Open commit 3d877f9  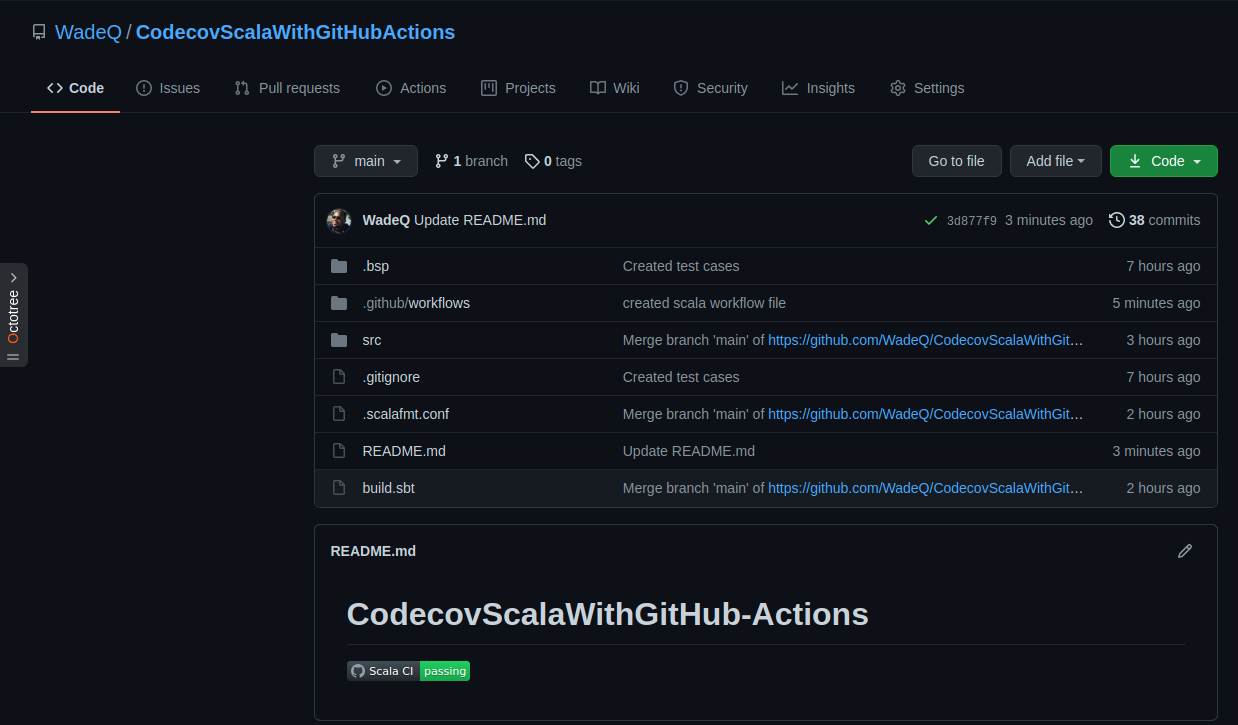tap(972, 221)
